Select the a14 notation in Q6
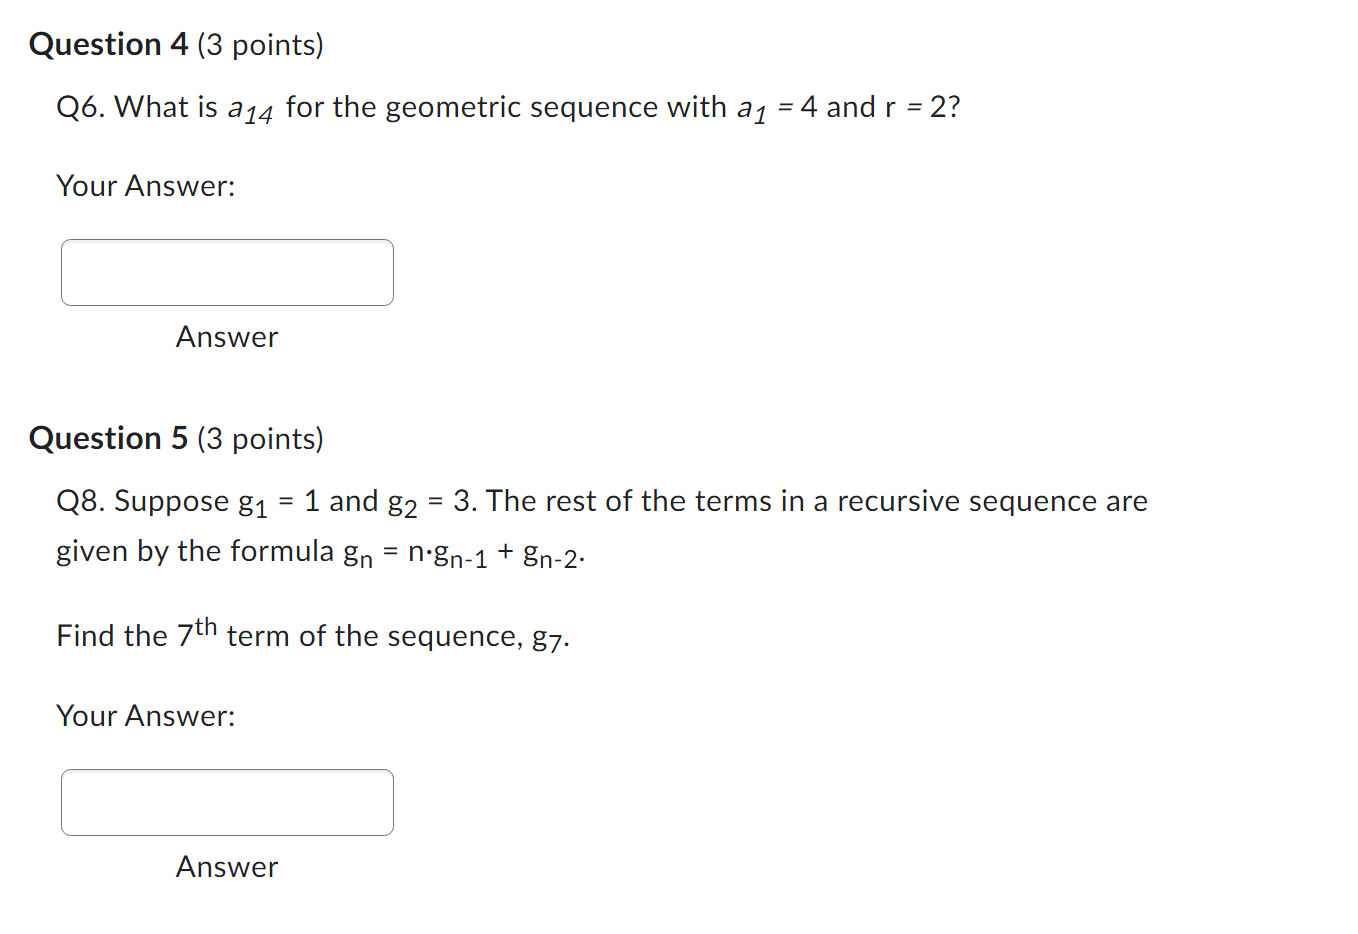The height and width of the screenshot is (934, 1358). pos(254,109)
